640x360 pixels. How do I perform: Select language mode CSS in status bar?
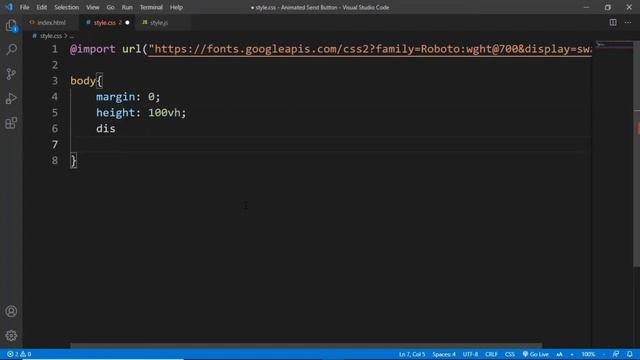509,354
